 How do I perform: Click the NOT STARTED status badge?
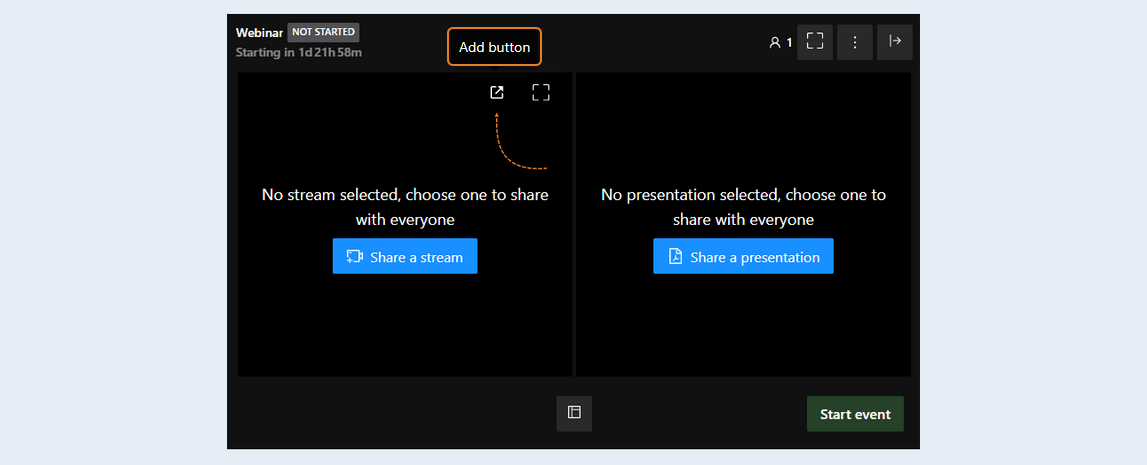point(323,32)
